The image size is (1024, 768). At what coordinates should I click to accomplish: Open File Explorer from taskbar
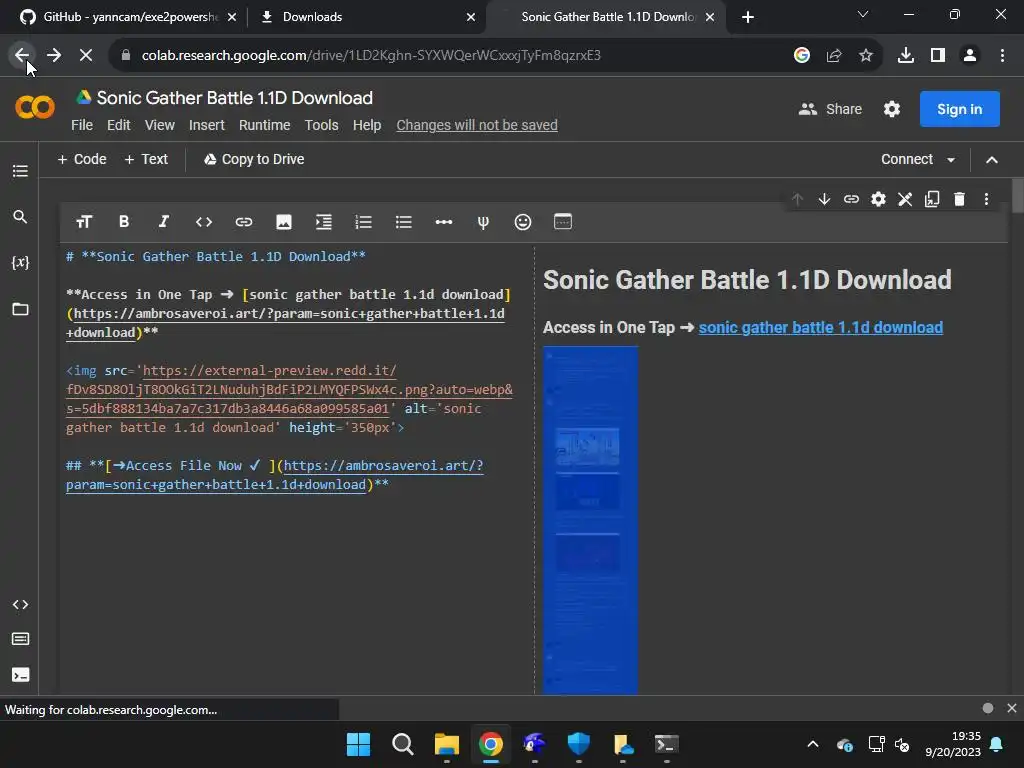click(x=447, y=744)
